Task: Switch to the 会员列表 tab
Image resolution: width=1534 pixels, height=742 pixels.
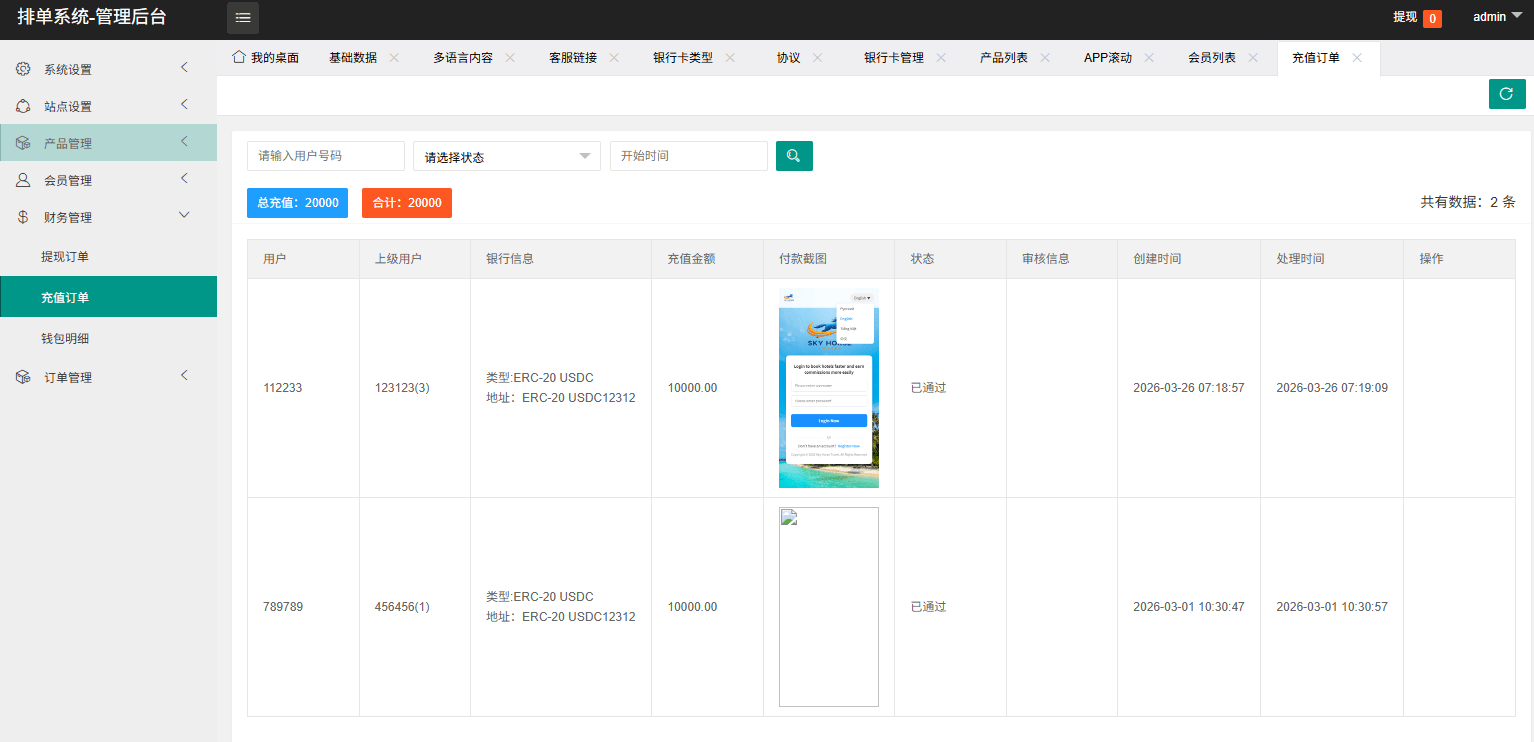Action: (x=1211, y=58)
